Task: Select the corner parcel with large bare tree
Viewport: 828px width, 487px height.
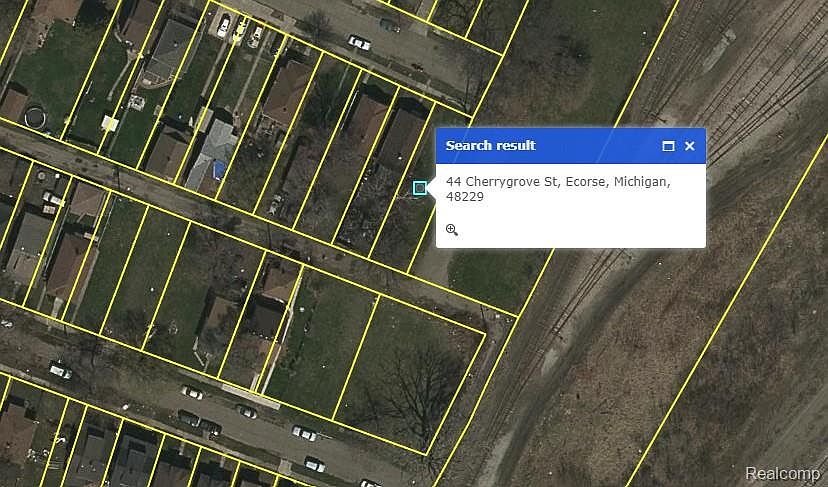Action: pos(409,373)
